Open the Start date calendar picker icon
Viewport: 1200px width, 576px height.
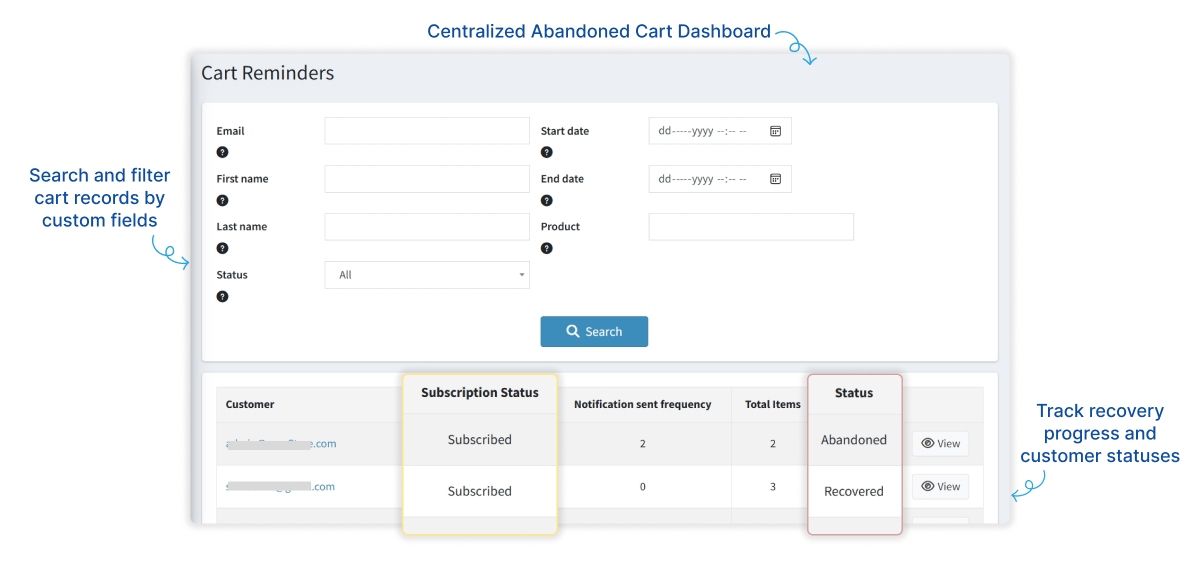pos(775,131)
